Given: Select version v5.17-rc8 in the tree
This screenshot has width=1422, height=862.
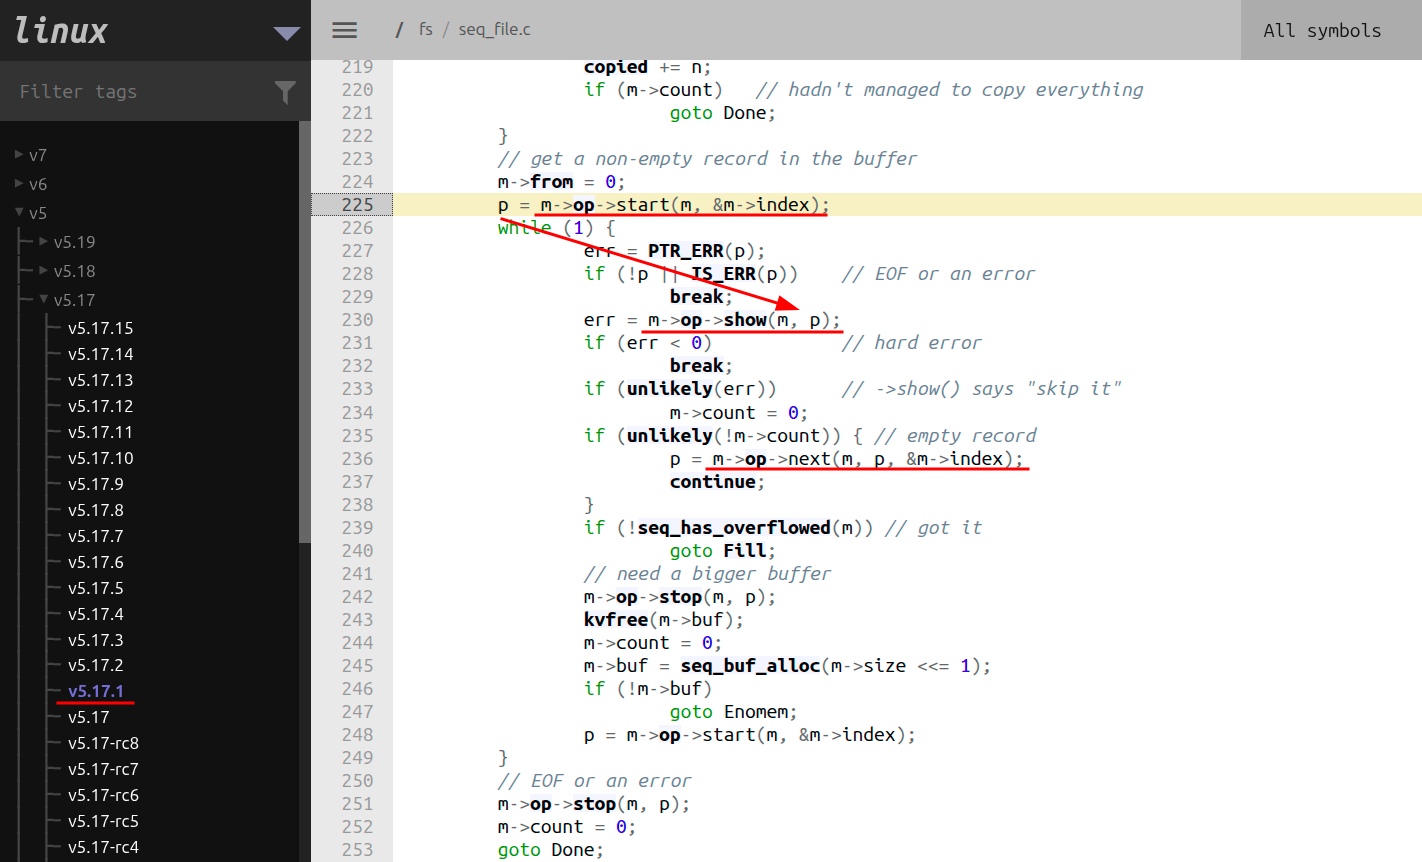Looking at the screenshot, I should (103, 743).
